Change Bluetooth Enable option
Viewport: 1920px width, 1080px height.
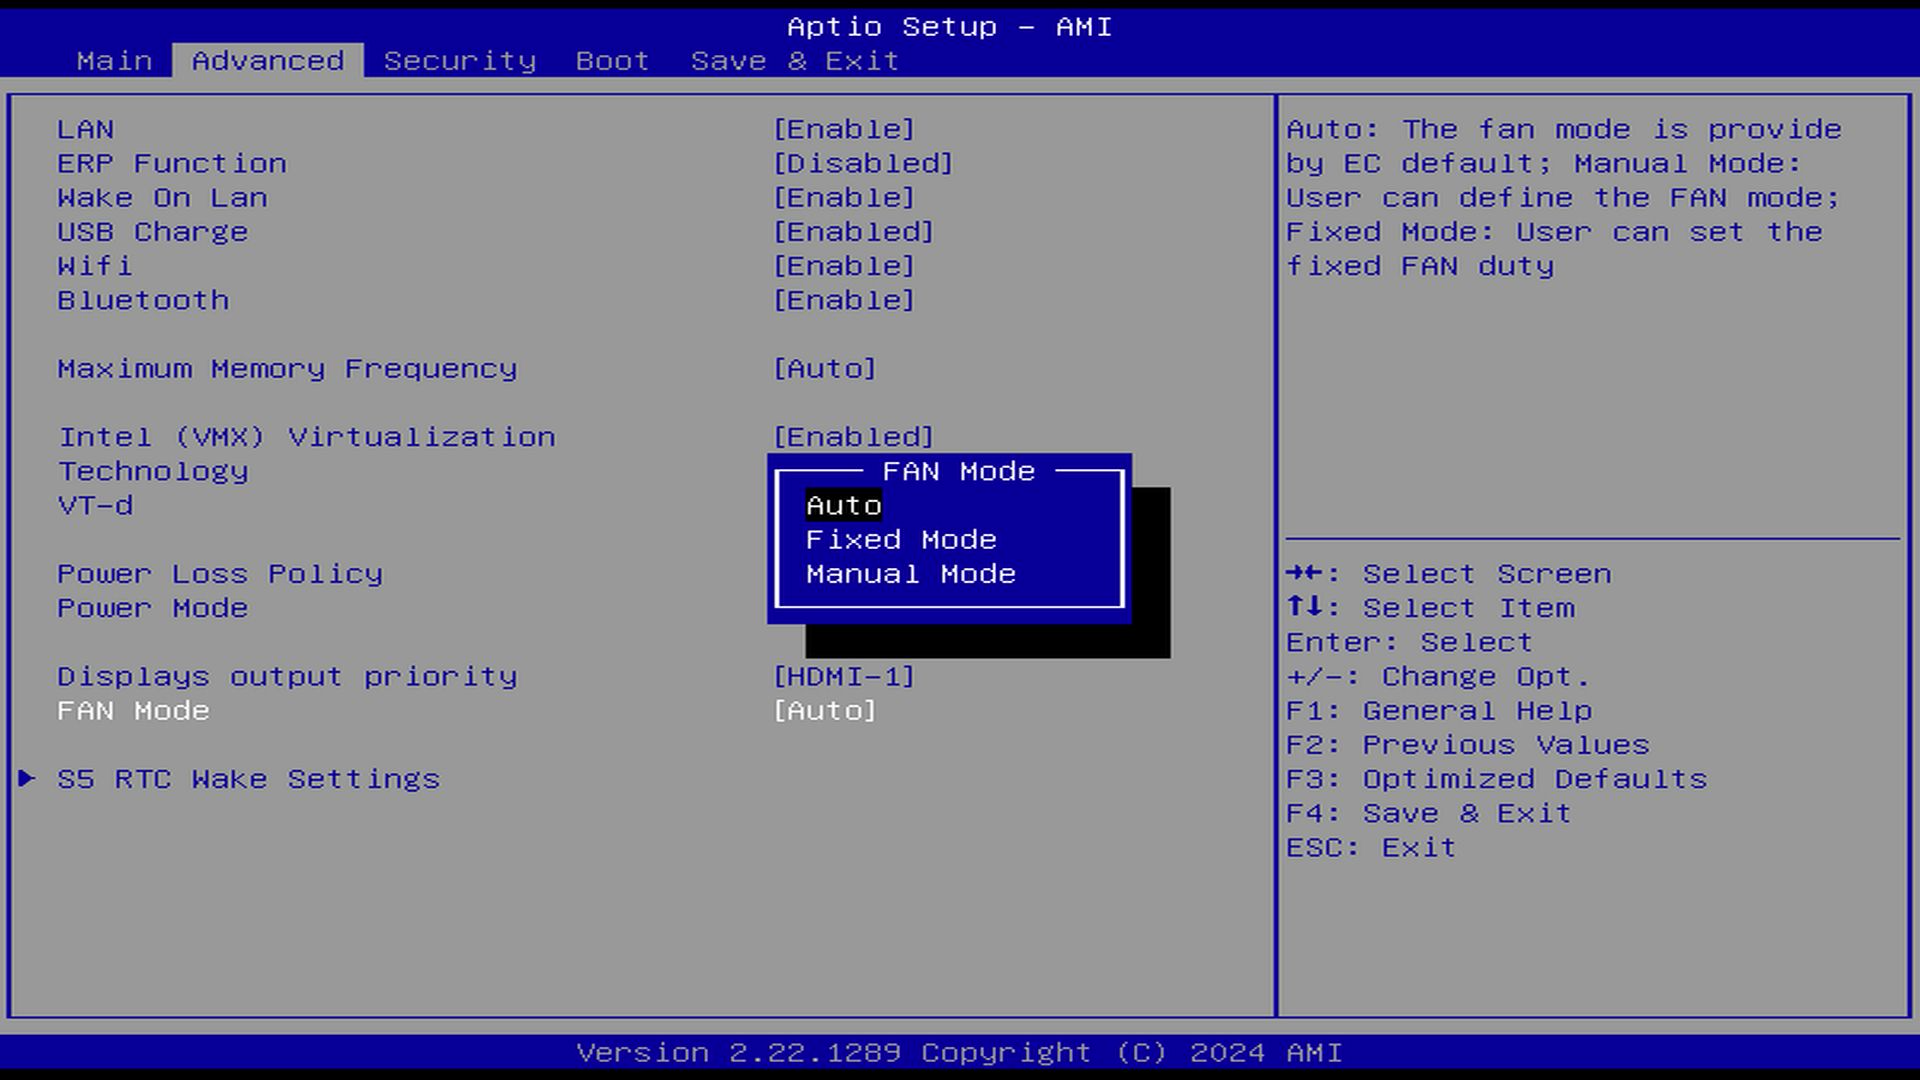click(843, 301)
